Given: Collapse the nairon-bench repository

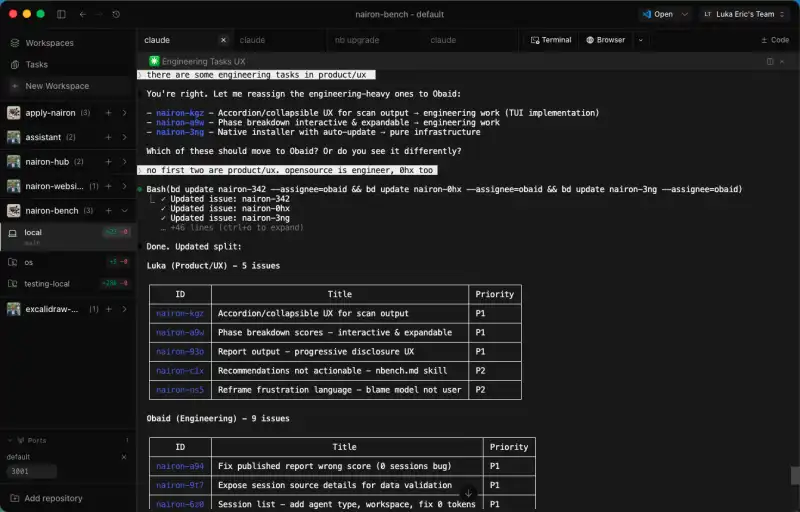Looking at the screenshot, I should click(124, 211).
